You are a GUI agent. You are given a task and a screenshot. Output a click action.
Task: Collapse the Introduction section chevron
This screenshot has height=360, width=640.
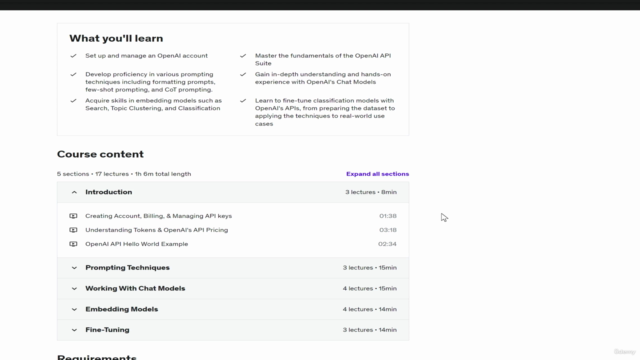74,192
